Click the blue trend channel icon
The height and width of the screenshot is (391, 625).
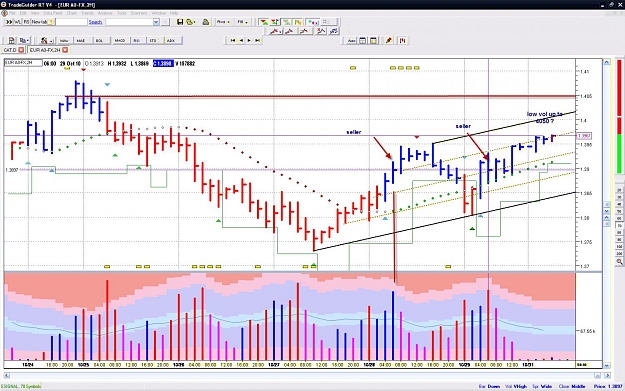tap(334, 31)
